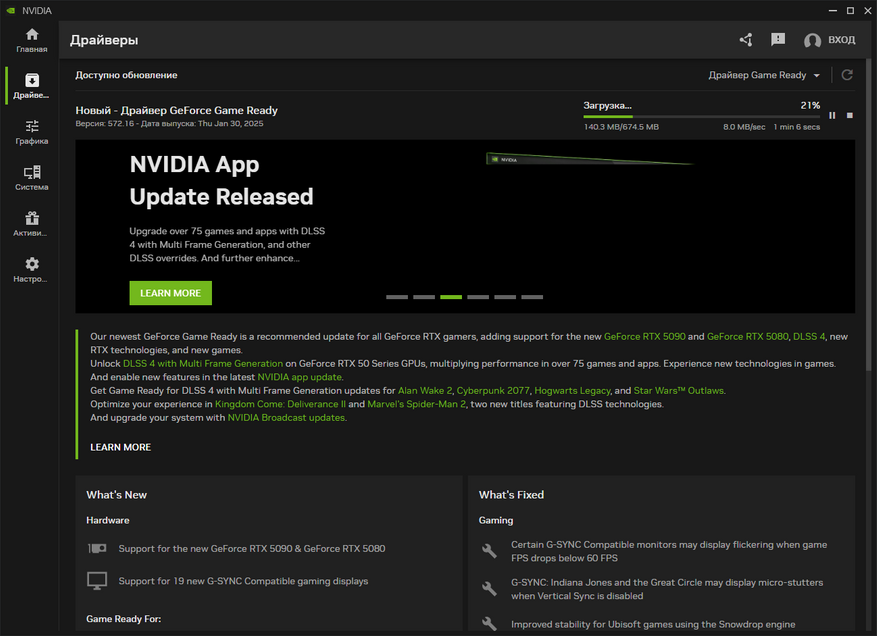The height and width of the screenshot is (636, 877).
Task: Open the Star Wars Outlaws link
Action: pyautogui.click(x=679, y=390)
